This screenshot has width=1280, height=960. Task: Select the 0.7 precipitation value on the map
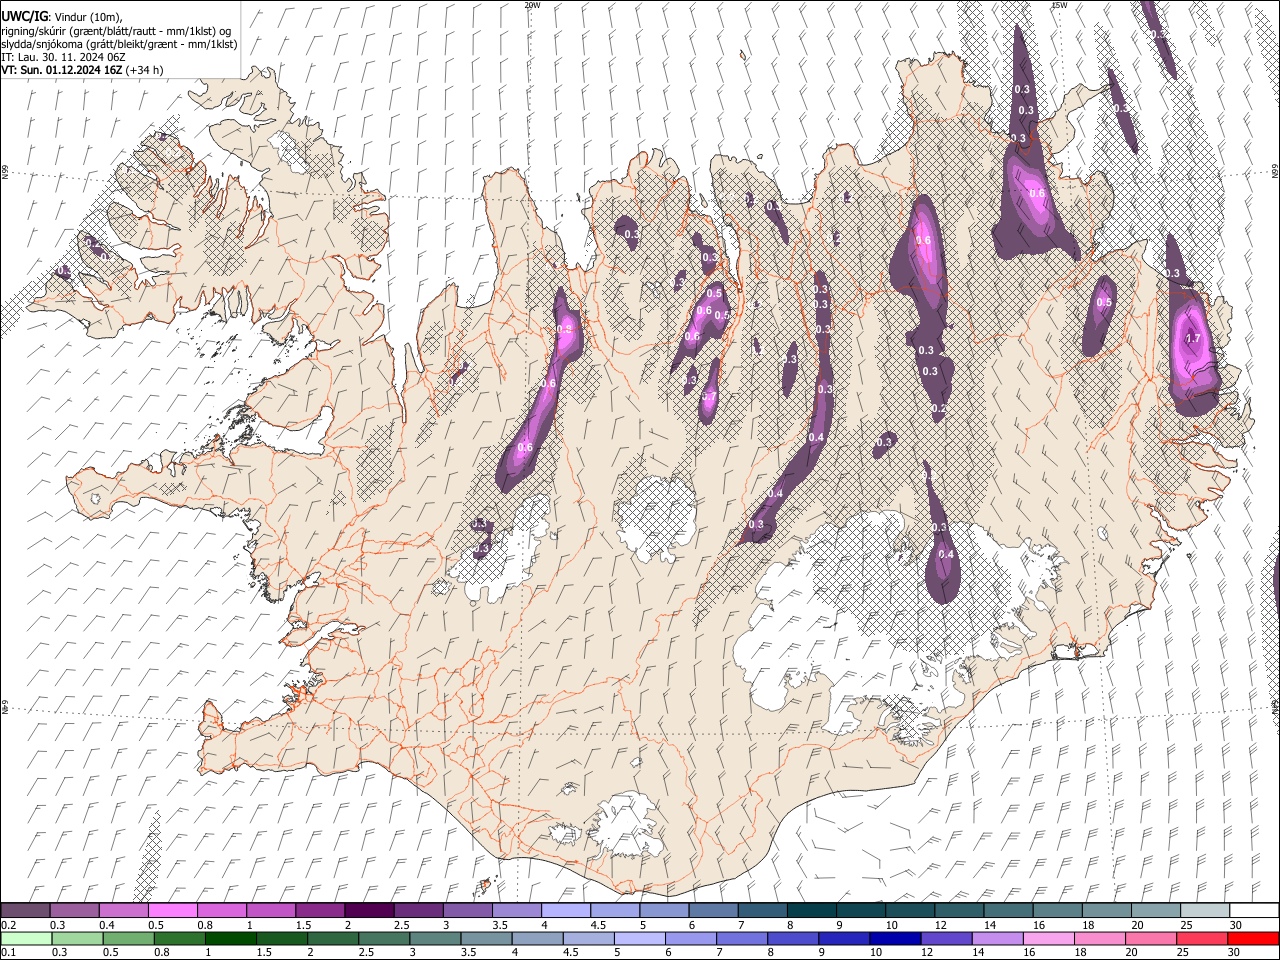(x=708, y=397)
